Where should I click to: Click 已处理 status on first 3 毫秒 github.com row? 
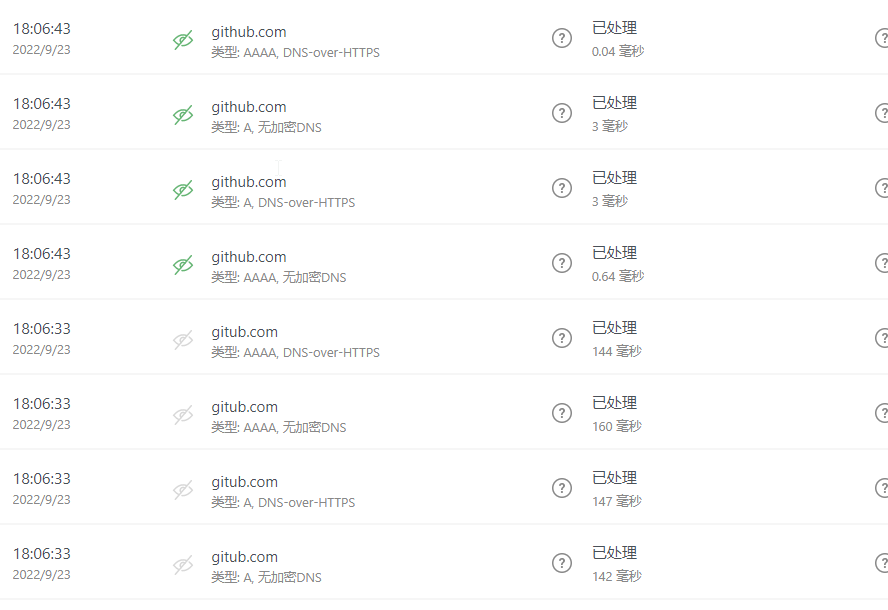614,103
